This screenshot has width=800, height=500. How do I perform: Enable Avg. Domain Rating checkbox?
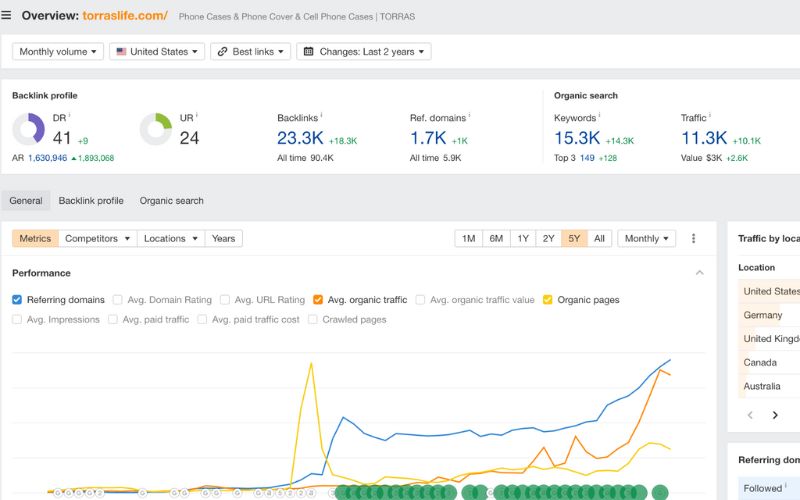[117, 299]
